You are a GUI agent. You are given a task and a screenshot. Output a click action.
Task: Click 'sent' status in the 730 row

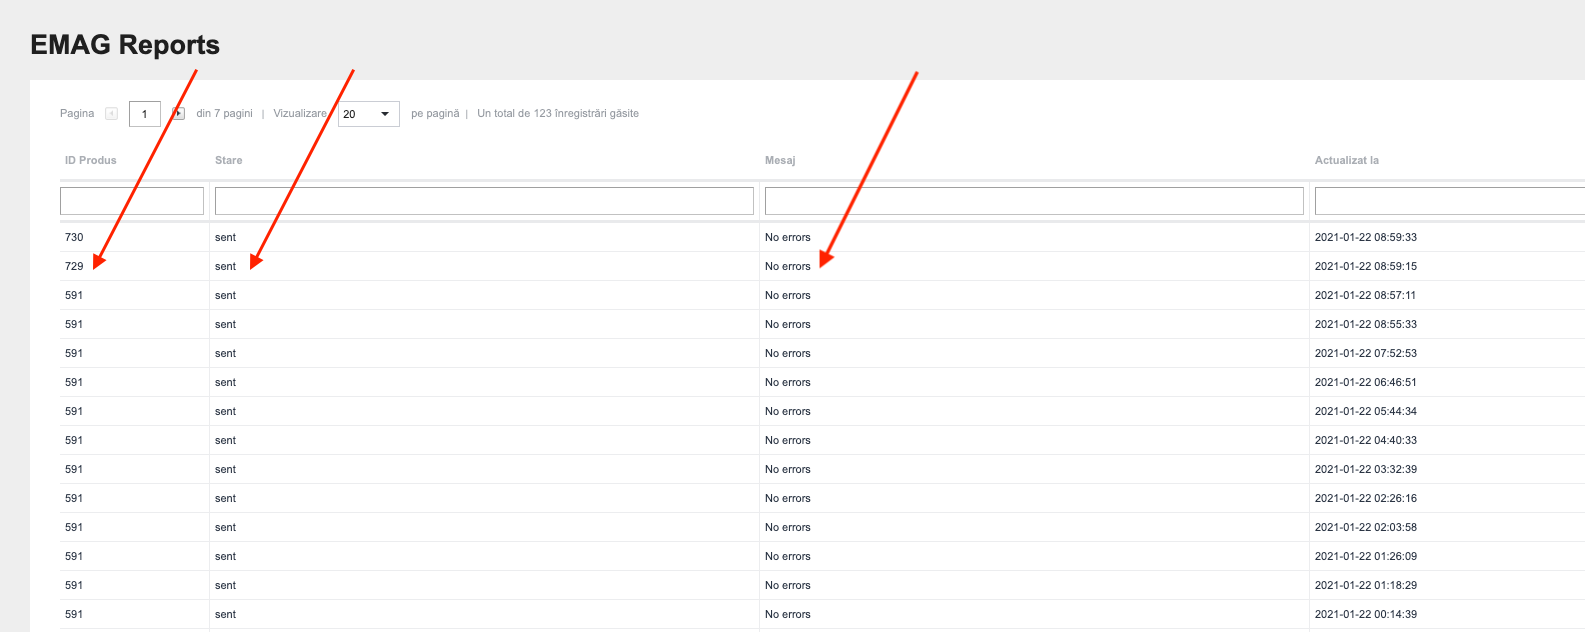[x=226, y=237]
